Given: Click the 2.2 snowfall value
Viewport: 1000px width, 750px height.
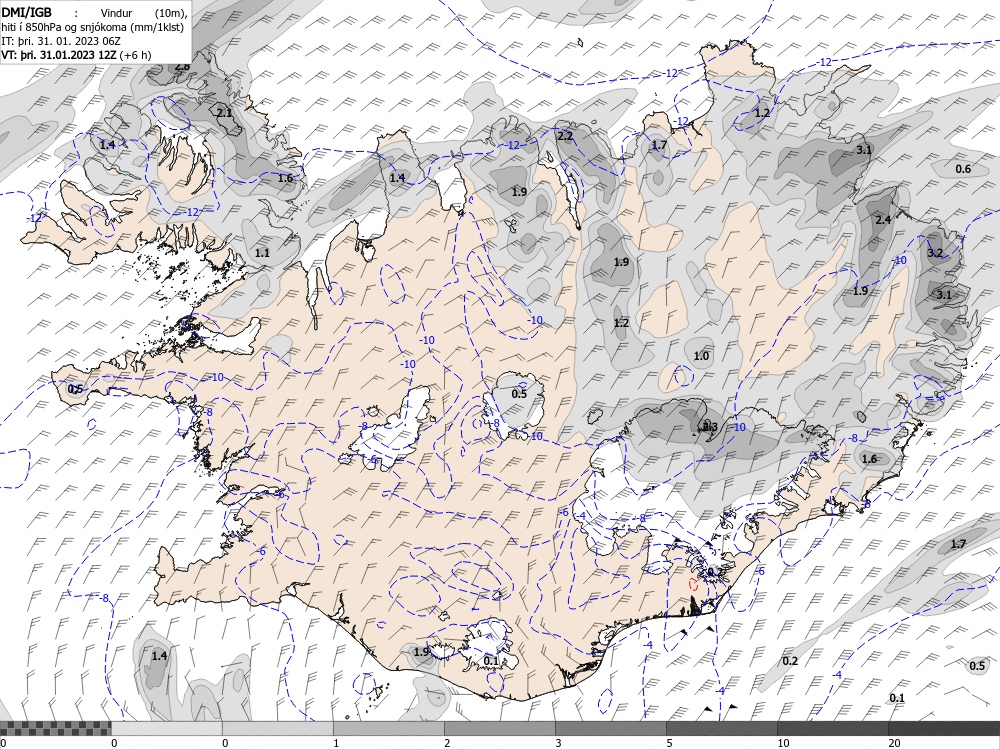Looking at the screenshot, I should pyautogui.click(x=565, y=136).
